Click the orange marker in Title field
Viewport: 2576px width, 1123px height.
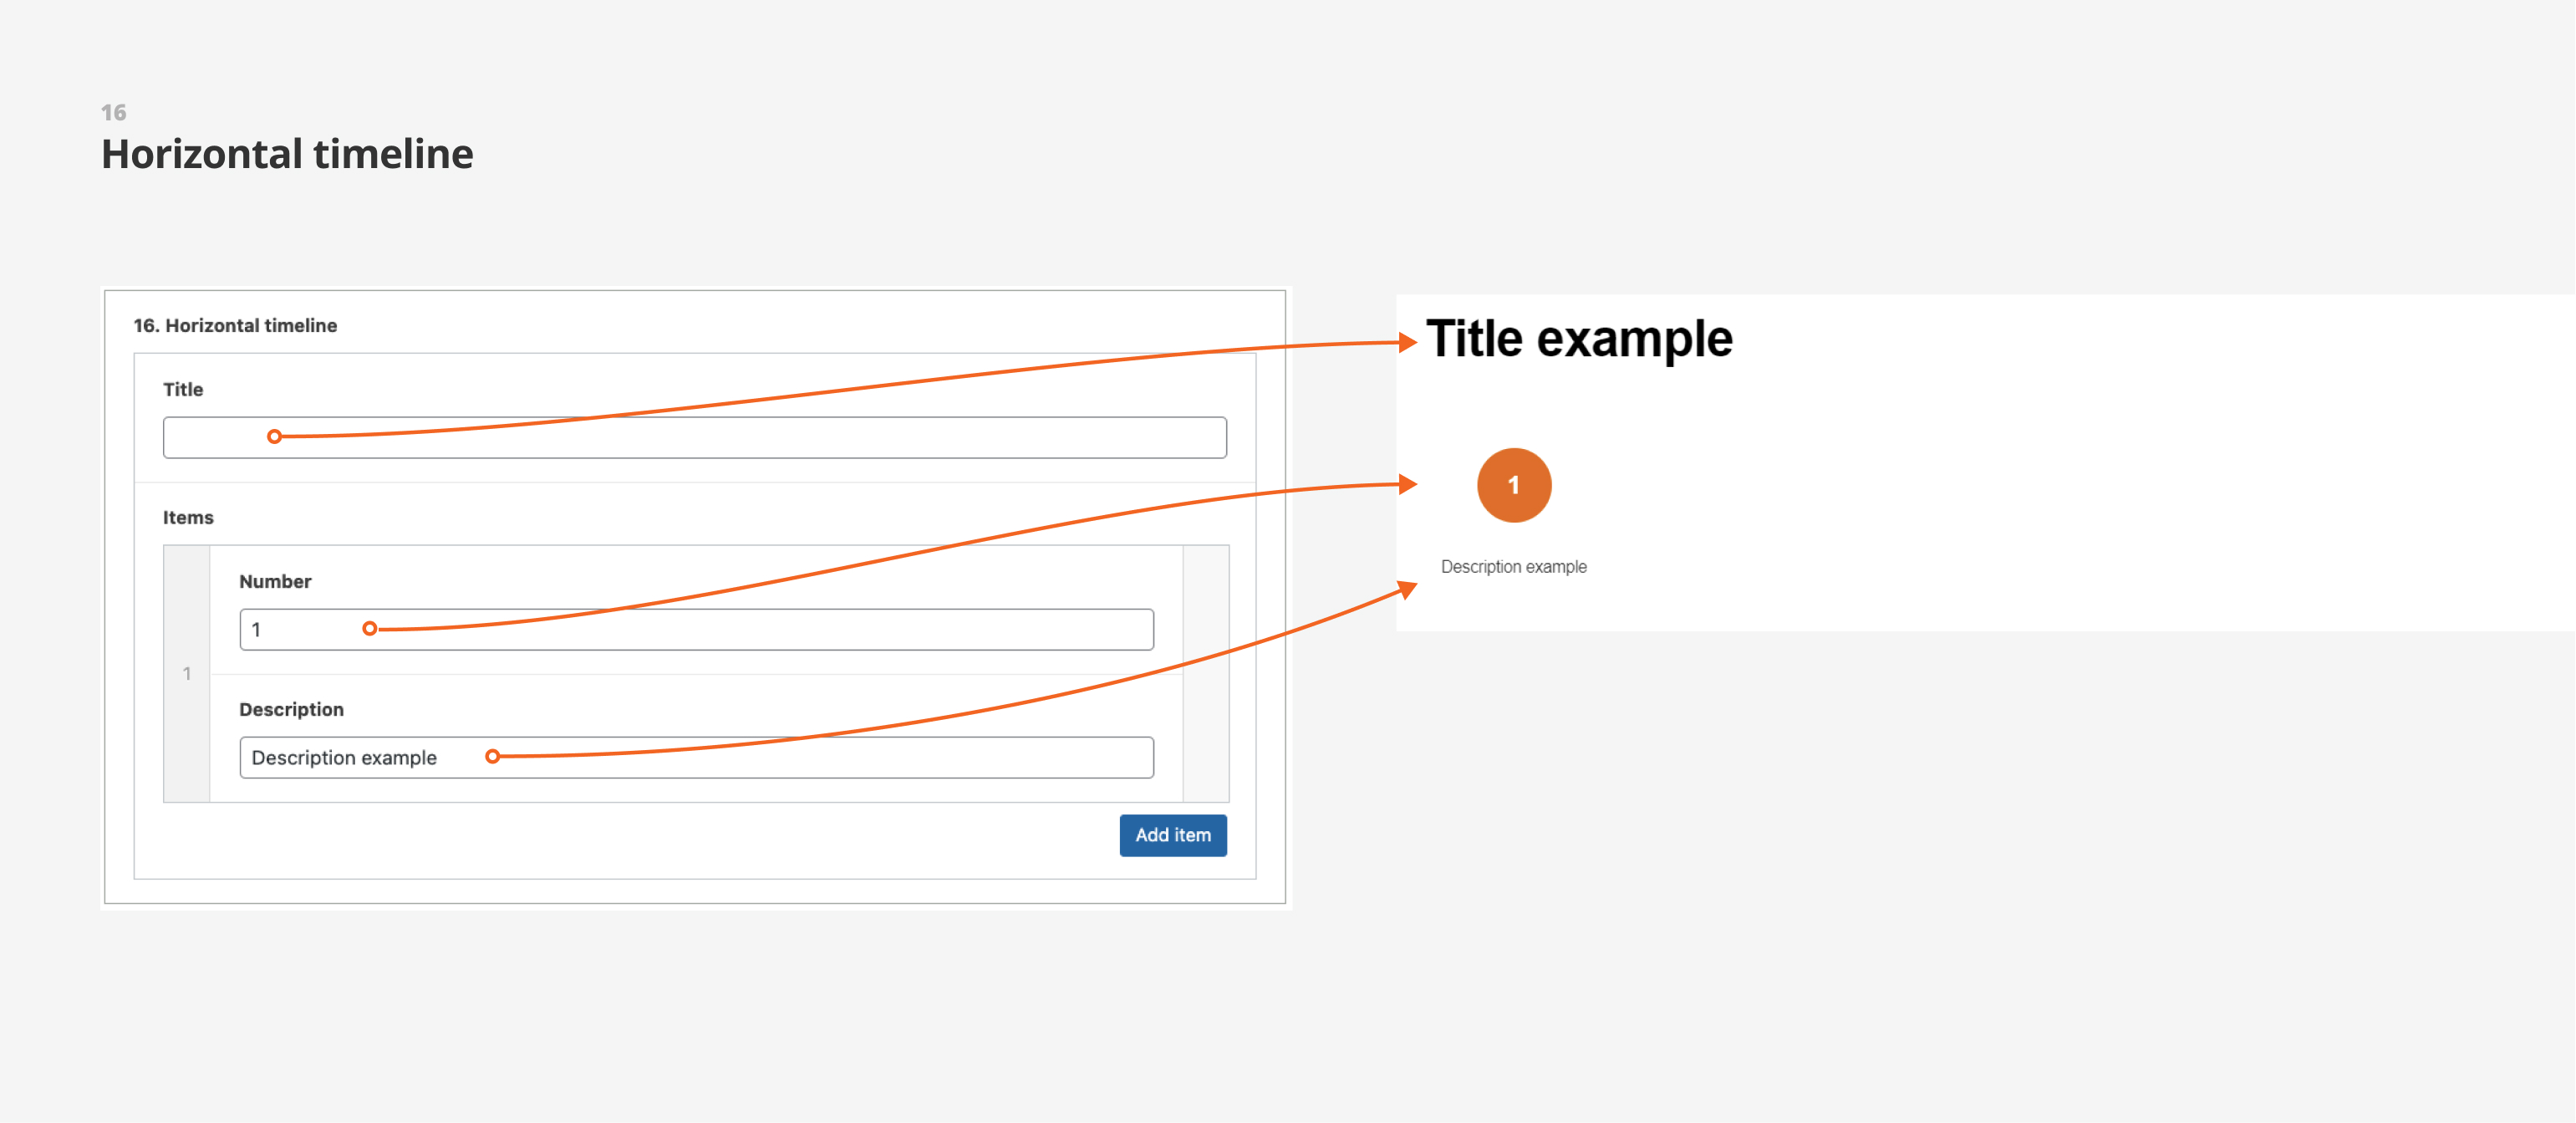point(274,437)
